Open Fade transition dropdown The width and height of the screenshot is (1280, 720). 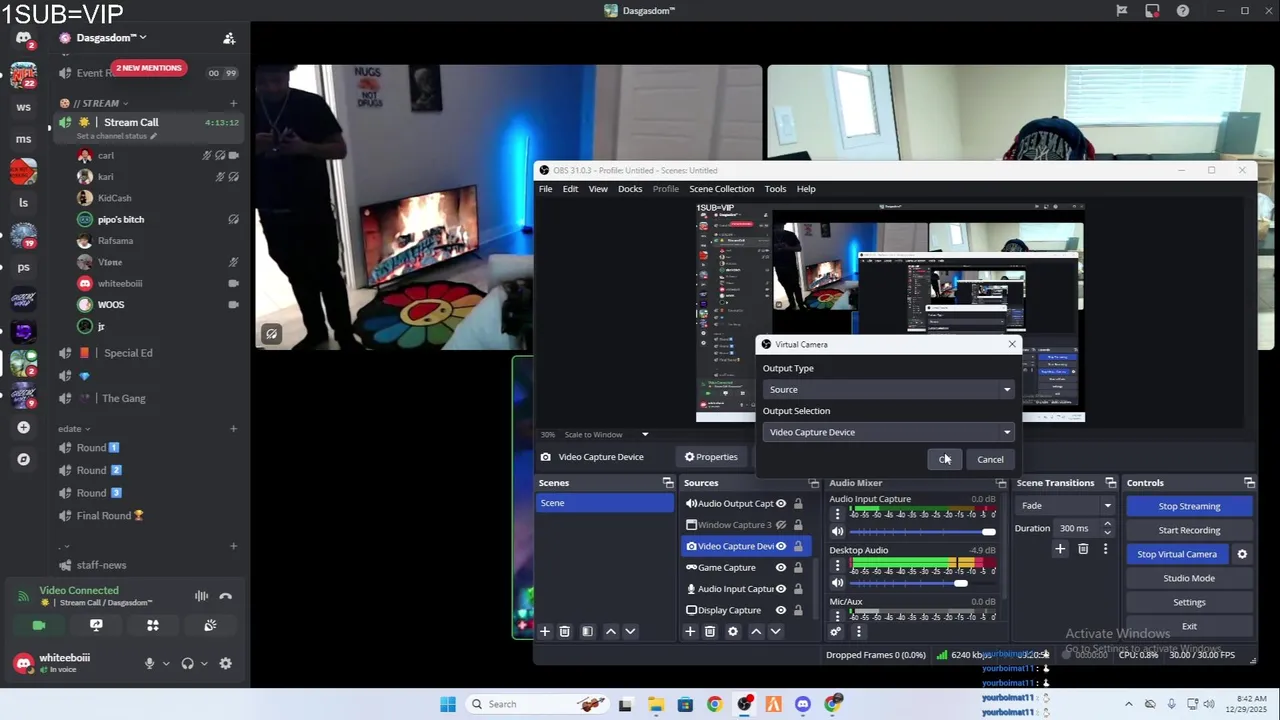(1066, 506)
